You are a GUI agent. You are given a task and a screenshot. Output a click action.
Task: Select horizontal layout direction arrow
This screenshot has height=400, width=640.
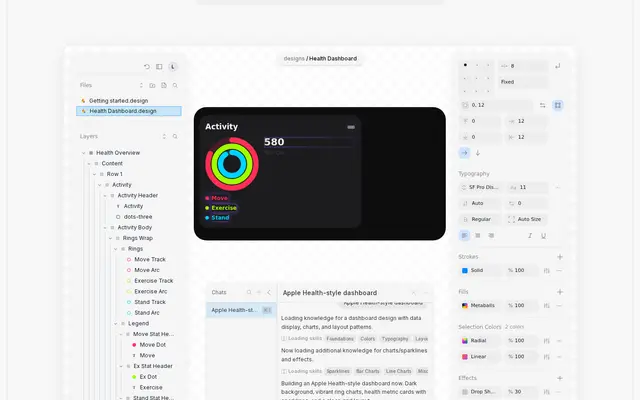464,153
